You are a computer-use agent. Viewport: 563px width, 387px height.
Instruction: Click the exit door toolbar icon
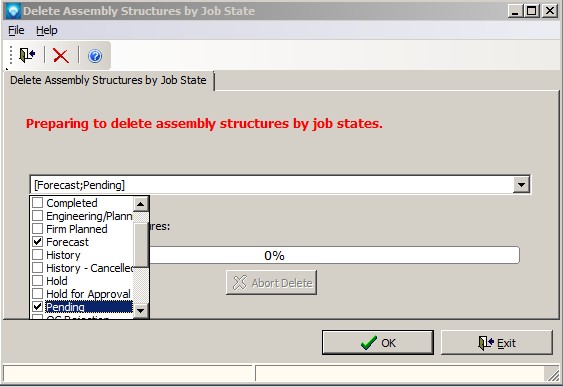click(x=27, y=56)
